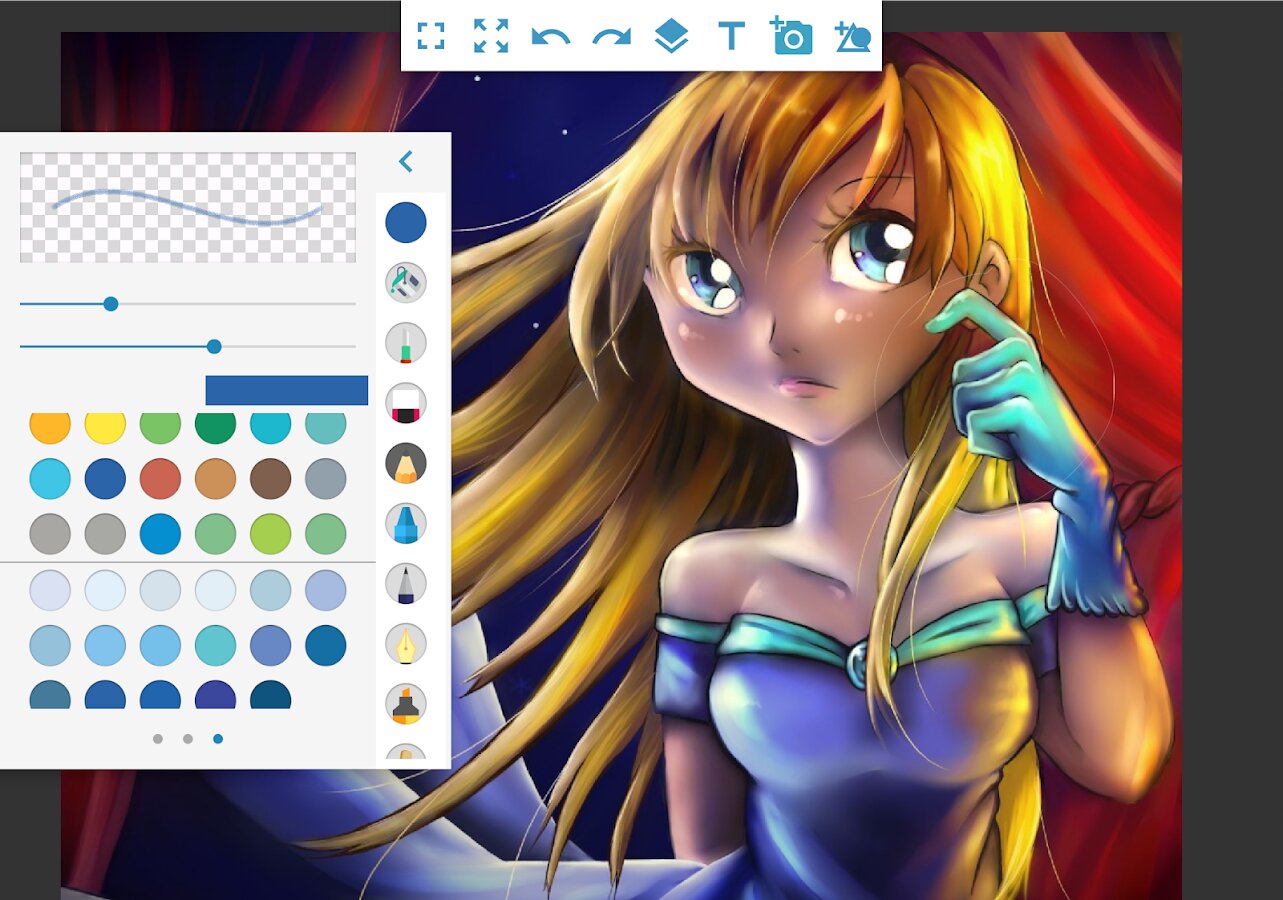The image size is (1283, 900).
Task: Open the Layers panel
Action: coord(671,36)
